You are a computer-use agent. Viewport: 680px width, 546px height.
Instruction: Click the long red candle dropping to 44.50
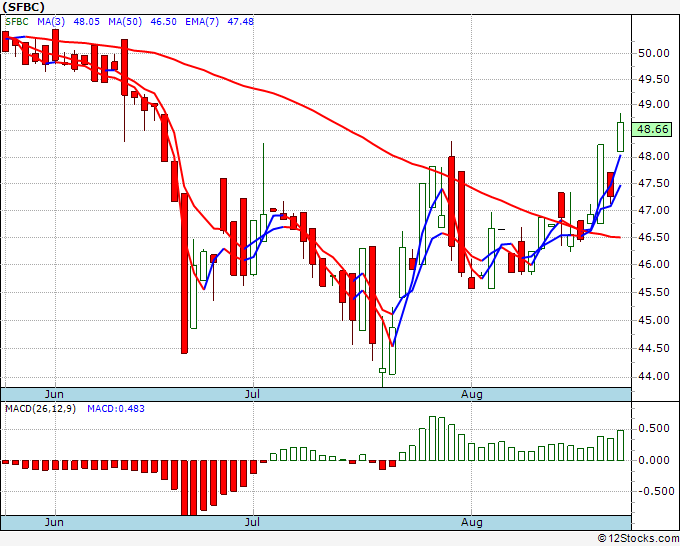pos(184,273)
